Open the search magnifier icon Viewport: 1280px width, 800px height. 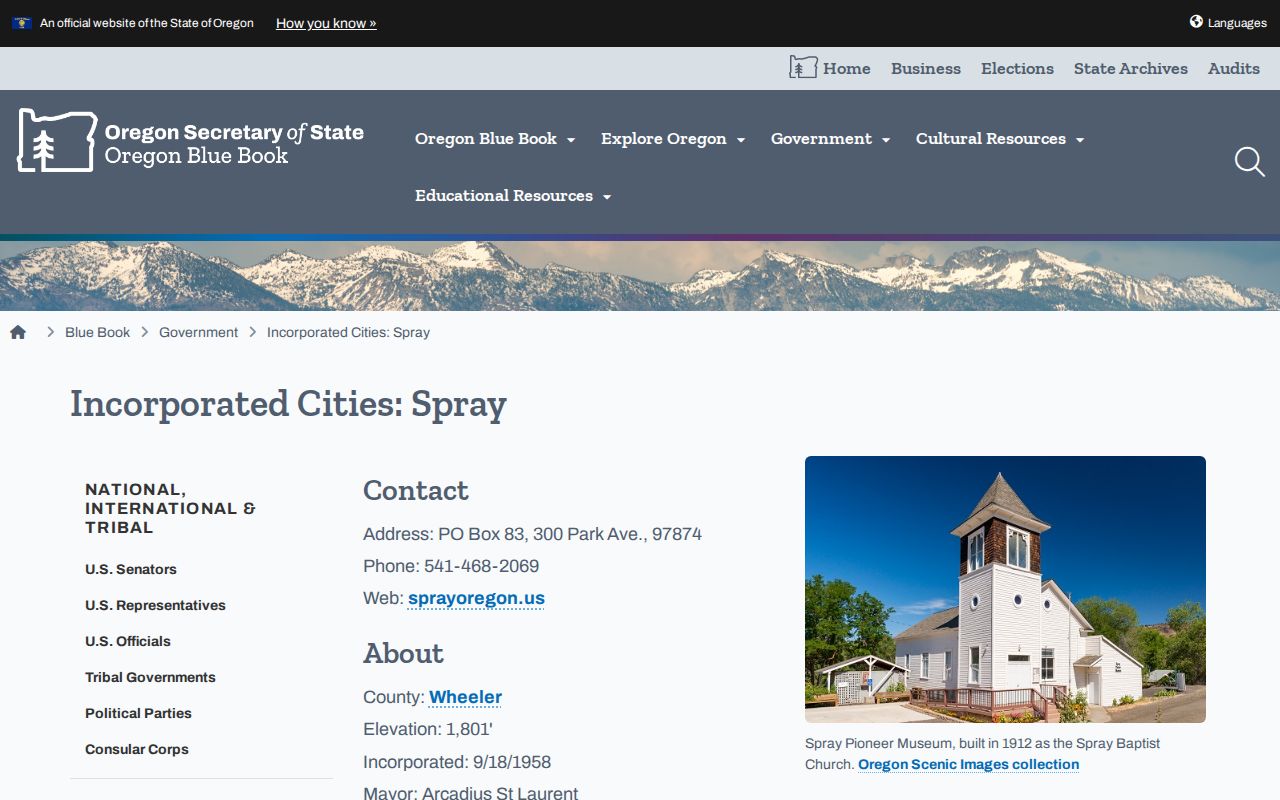coord(1249,161)
